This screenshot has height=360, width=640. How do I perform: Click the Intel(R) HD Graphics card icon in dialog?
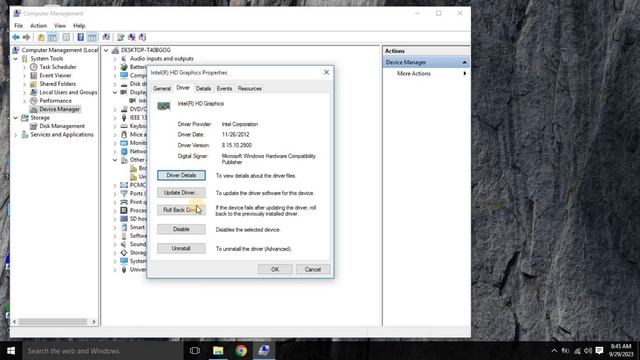tap(164, 106)
